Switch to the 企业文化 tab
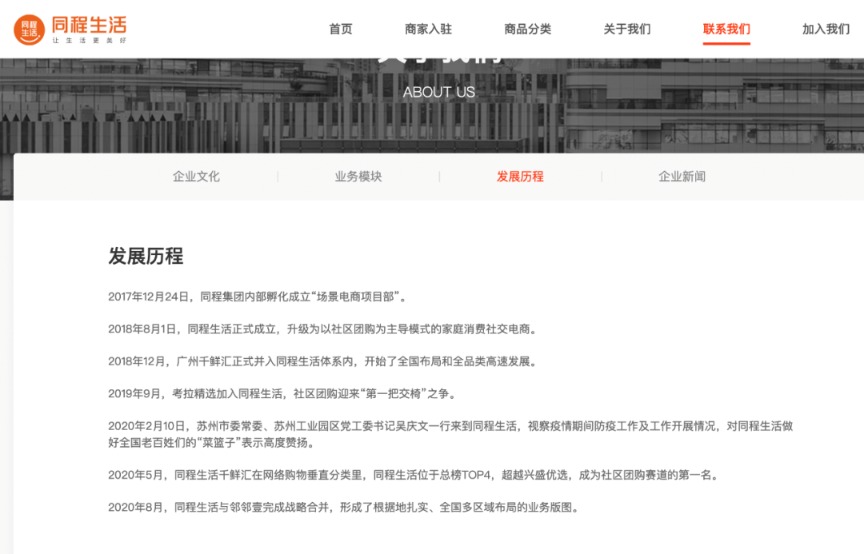 click(x=196, y=176)
